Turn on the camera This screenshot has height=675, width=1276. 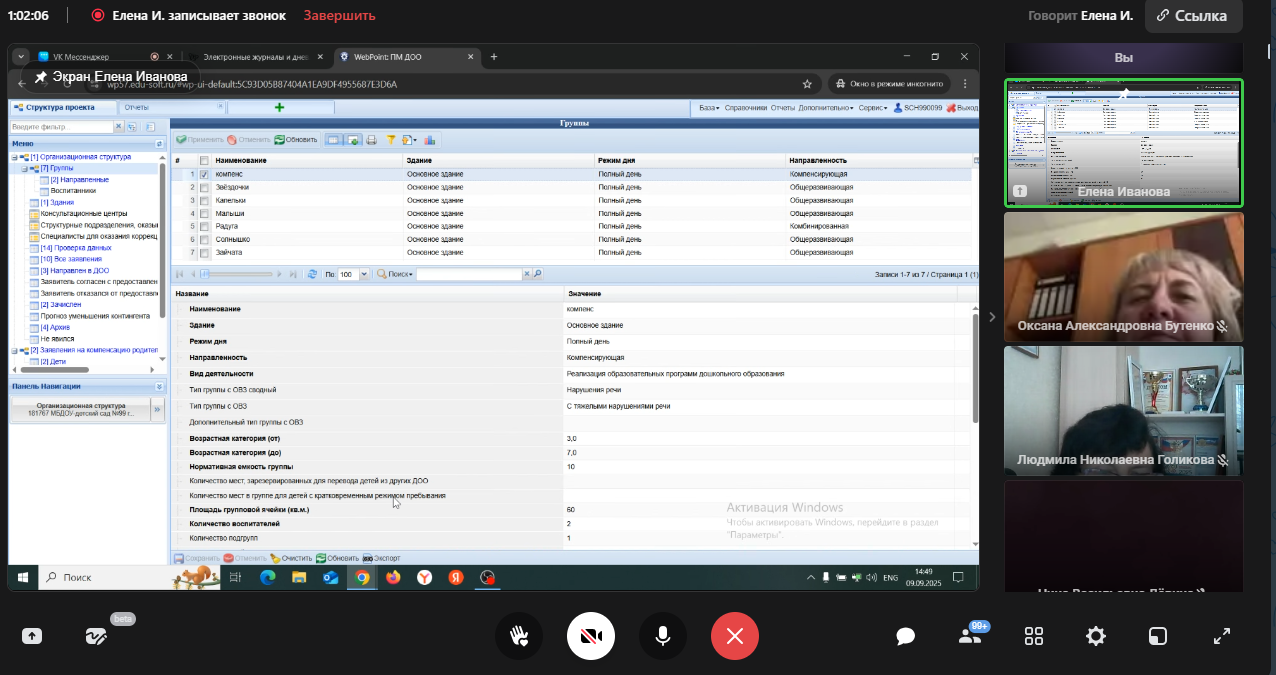[591, 636]
